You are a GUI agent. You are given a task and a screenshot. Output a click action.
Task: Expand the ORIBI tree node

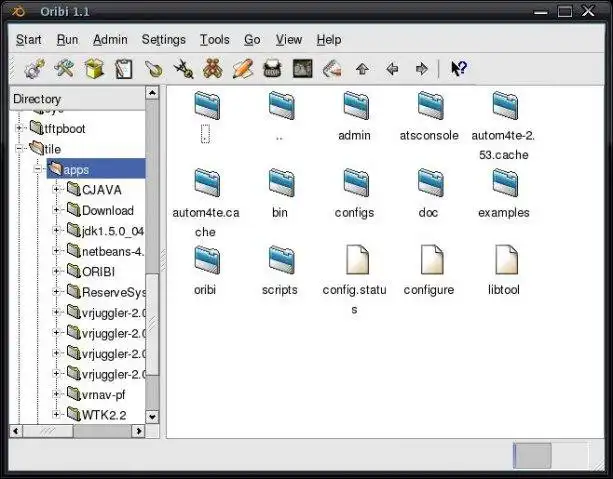coord(56,271)
